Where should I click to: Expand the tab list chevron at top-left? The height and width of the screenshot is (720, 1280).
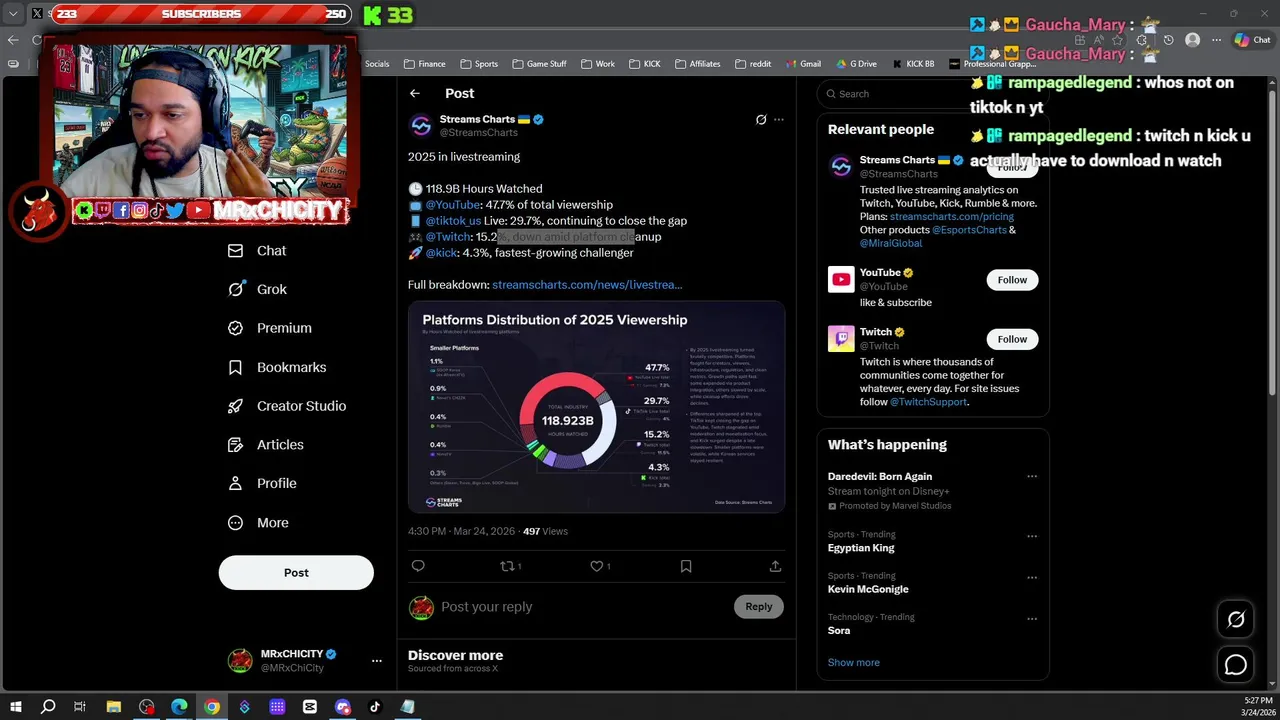click(13, 14)
